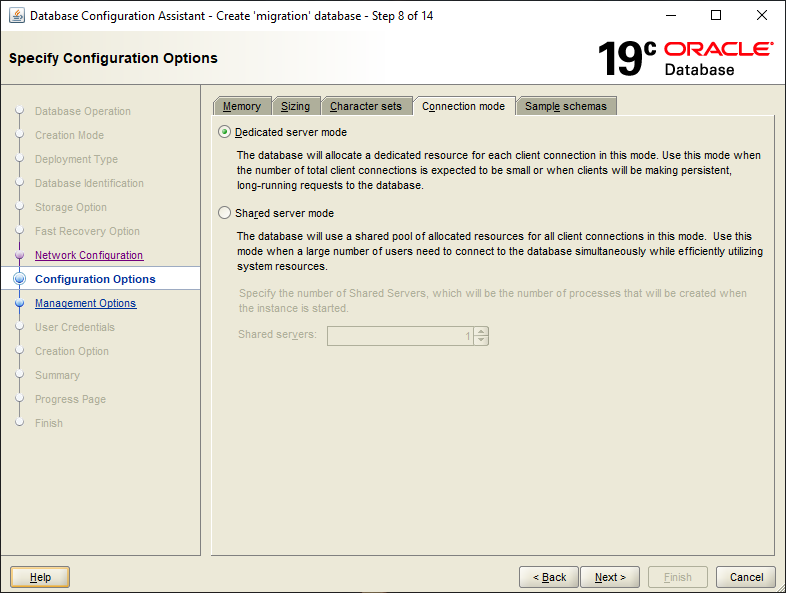Minimize the Database Configuration Assistant window
Image resolution: width=786 pixels, height=593 pixels.
671,16
